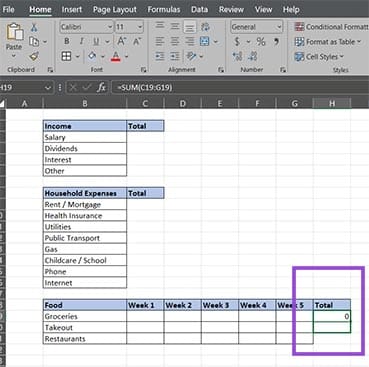Open Cell Styles gallery

[319, 57]
